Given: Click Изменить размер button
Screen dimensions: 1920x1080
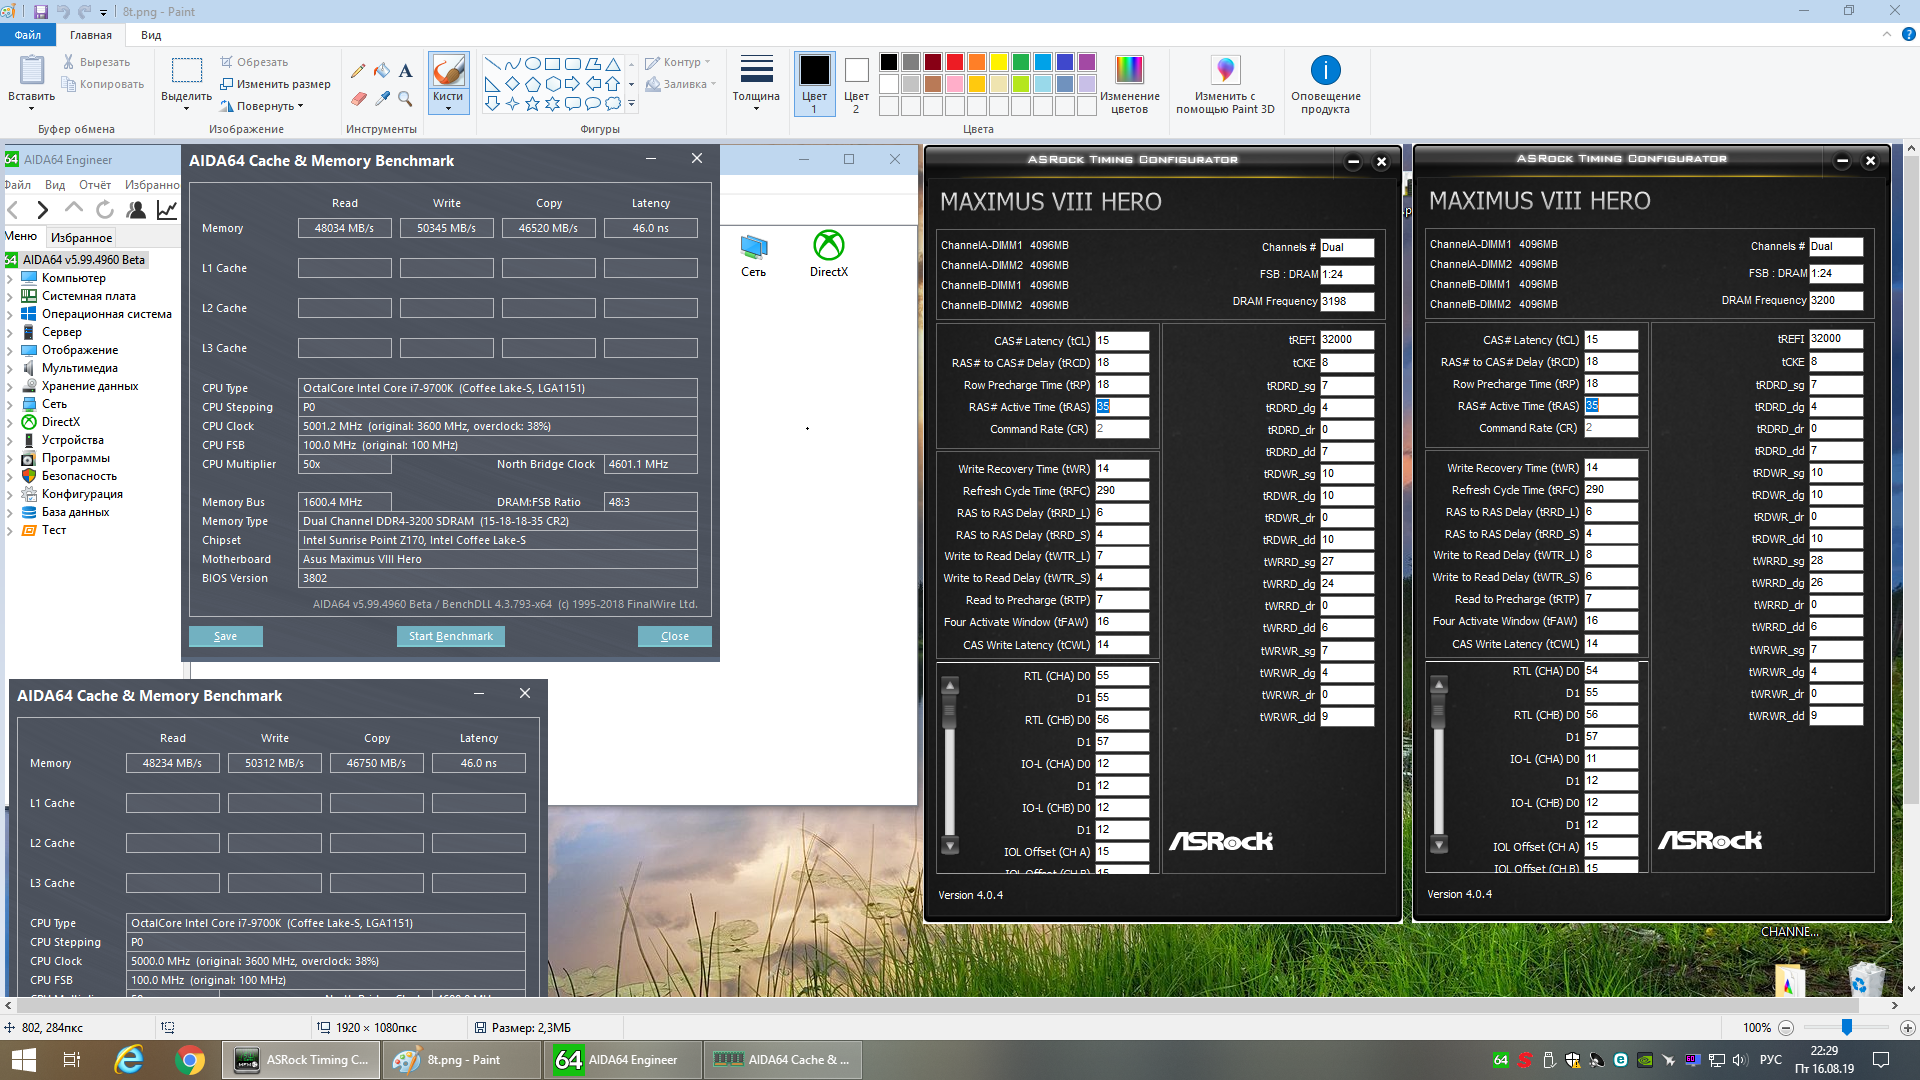Looking at the screenshot, I should pos(275,84).
